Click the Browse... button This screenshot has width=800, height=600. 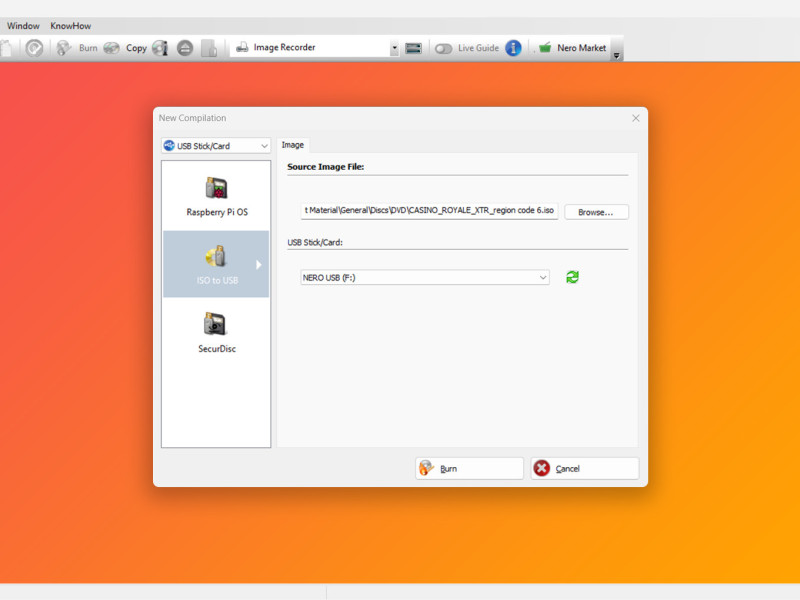(x=596, y=212)
